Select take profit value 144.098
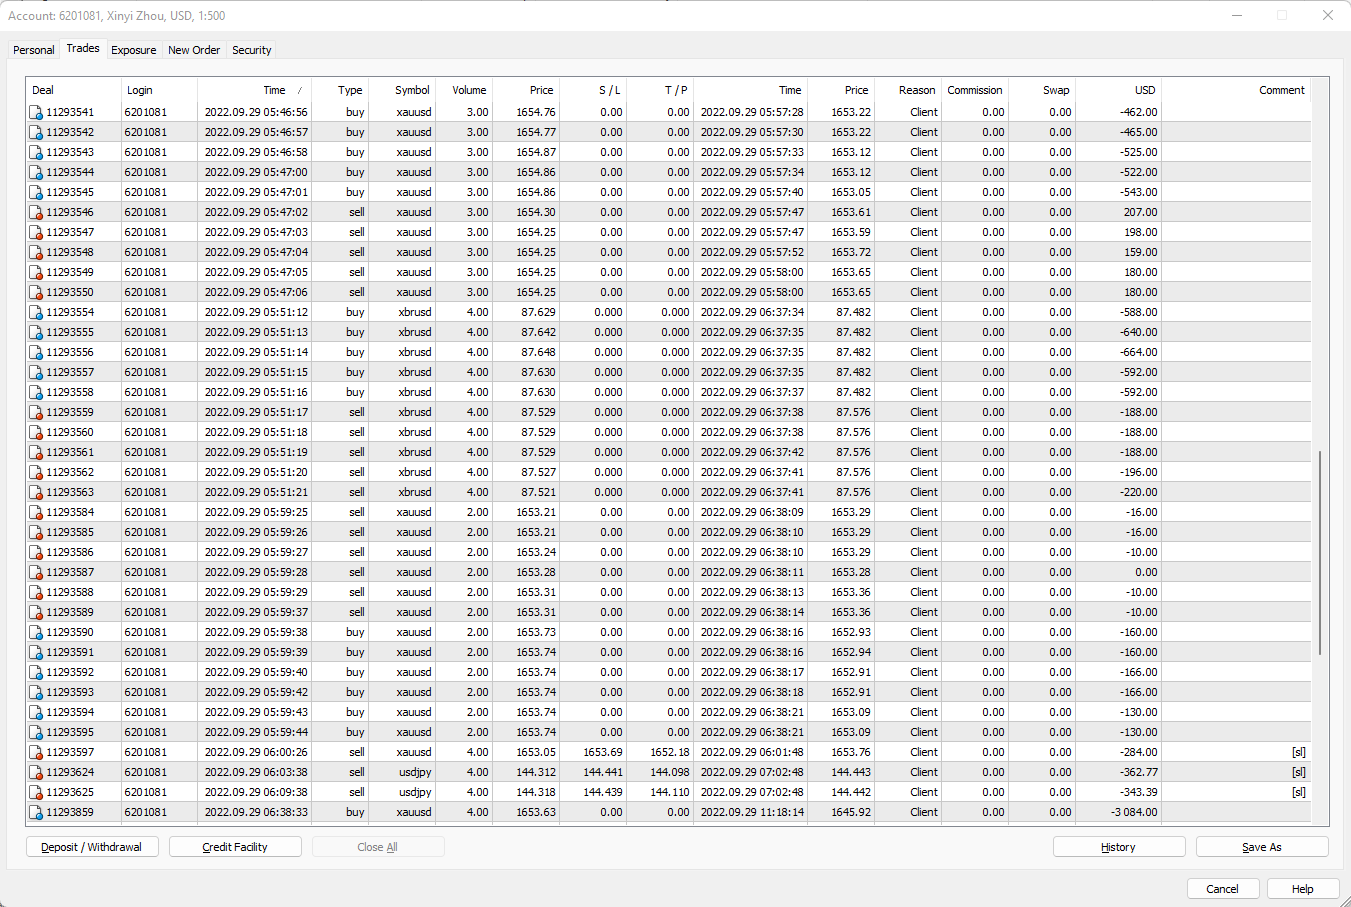Viewport: 1351px width, 907px height. [670, 772]
